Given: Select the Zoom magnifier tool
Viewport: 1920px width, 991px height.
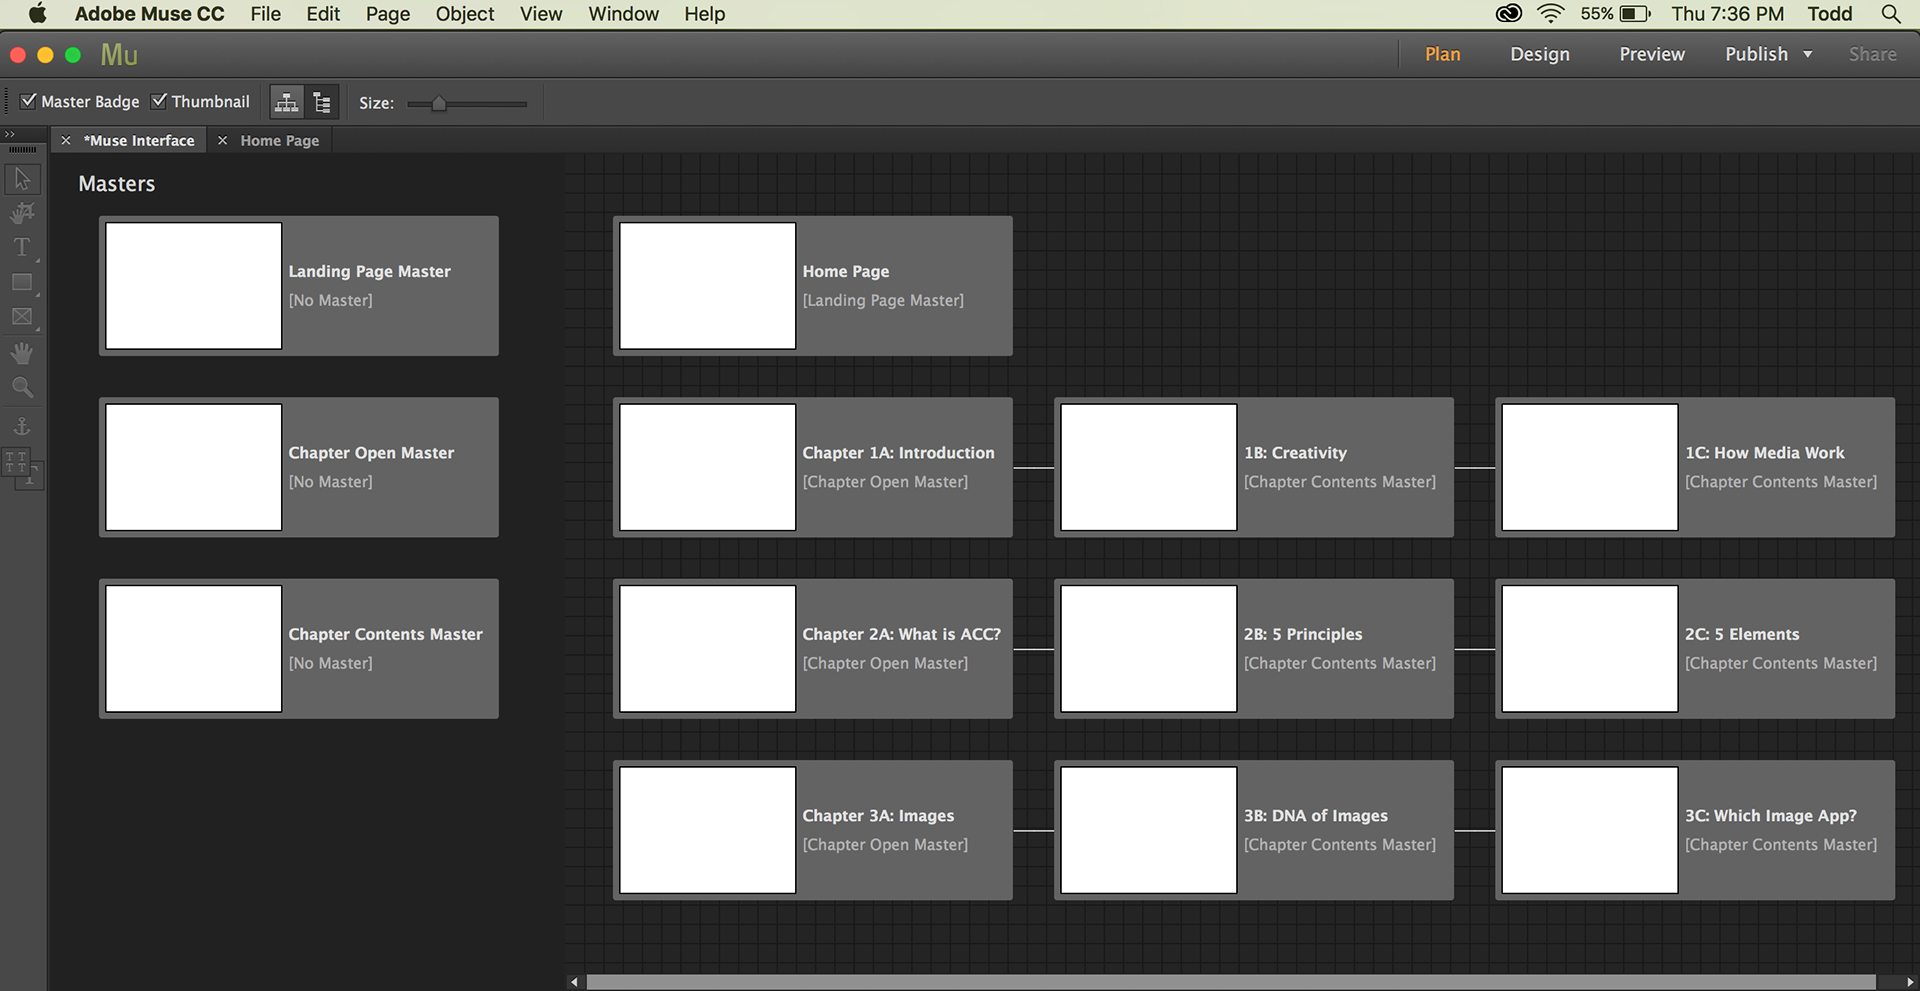Looking at the screenshot, I should click(22, 387).
